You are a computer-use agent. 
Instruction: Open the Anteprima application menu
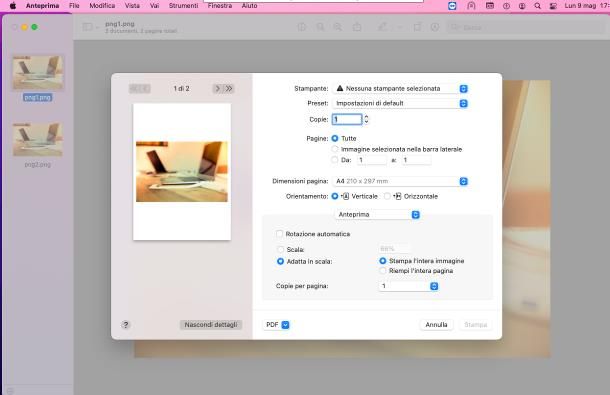[x=42, y=5]
